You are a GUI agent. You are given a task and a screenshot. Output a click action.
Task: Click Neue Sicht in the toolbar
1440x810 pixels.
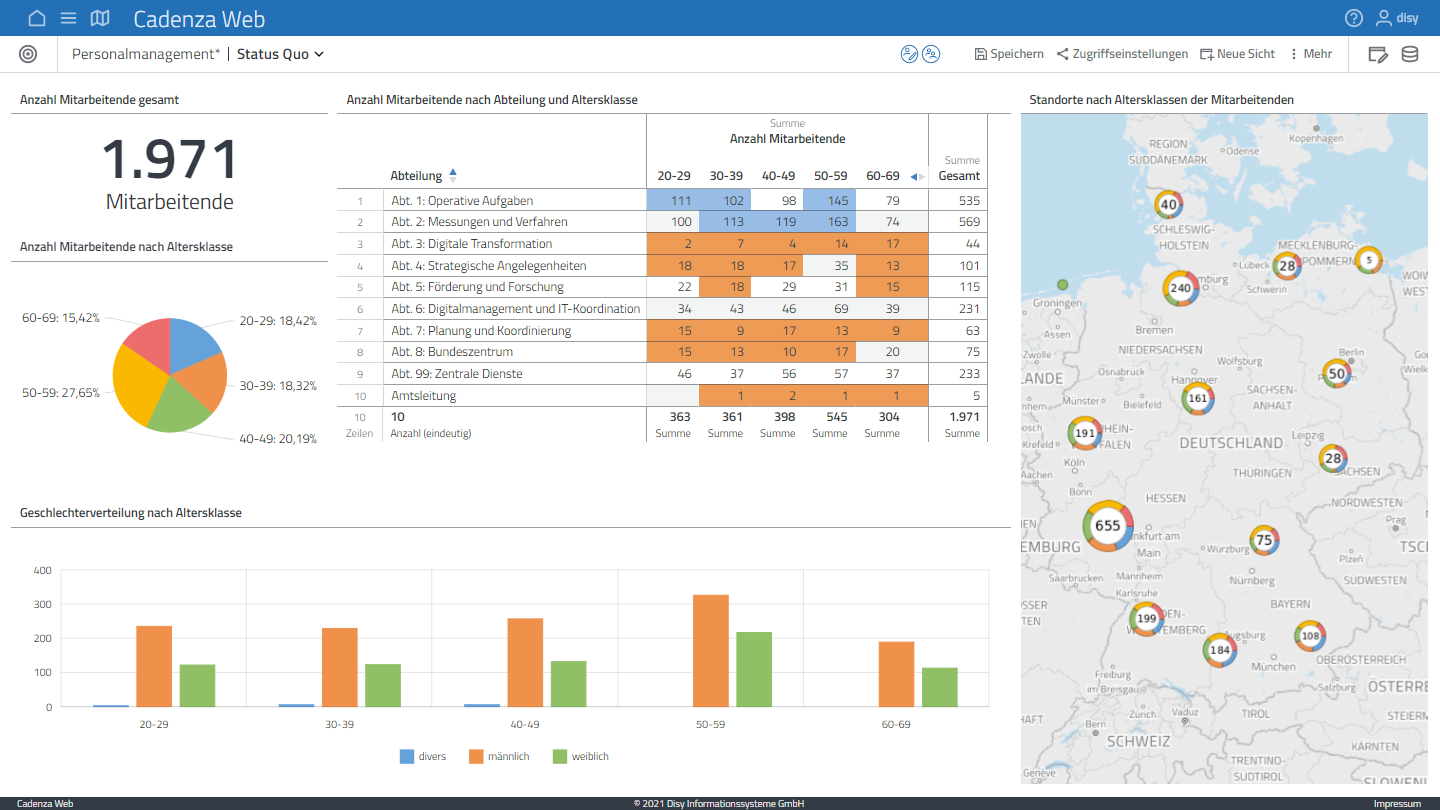[x=1237, y=54]
